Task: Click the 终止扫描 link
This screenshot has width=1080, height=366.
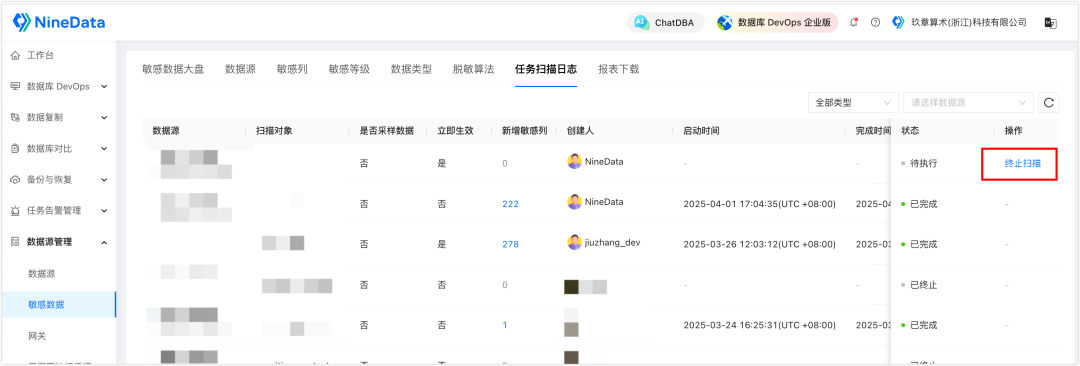Action: (x=1022, y=163)
